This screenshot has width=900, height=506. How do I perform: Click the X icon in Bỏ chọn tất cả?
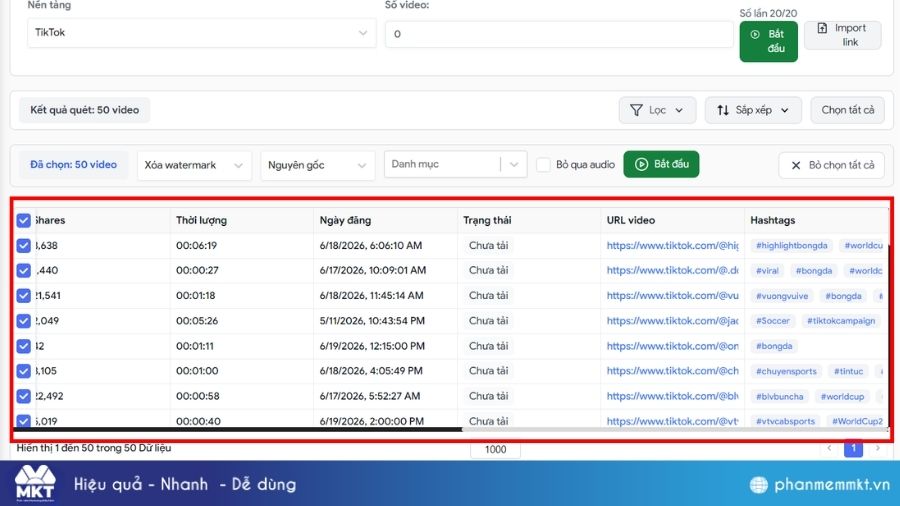click(796, 165)
